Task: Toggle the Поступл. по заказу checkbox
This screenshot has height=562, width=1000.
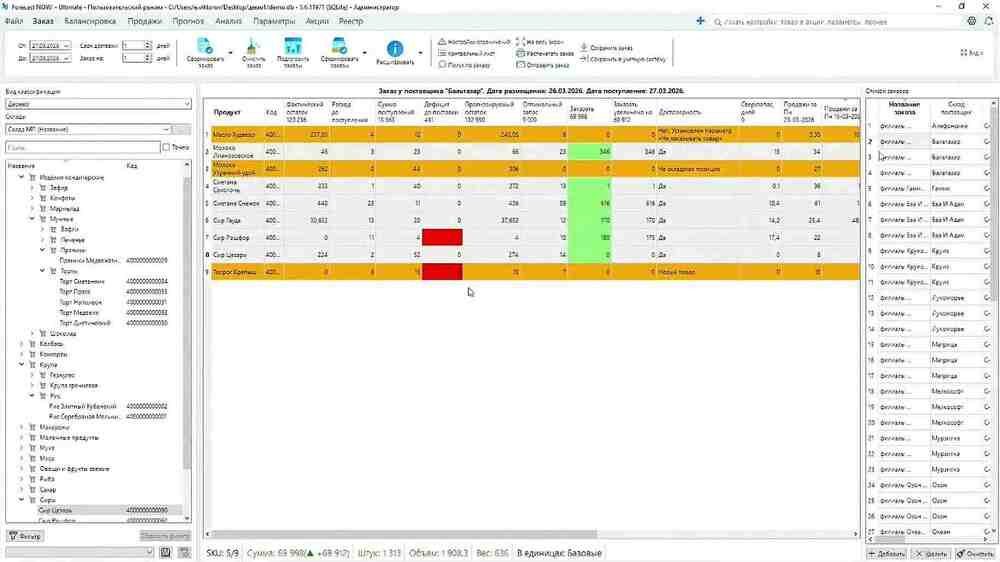Action: point(442,65)
